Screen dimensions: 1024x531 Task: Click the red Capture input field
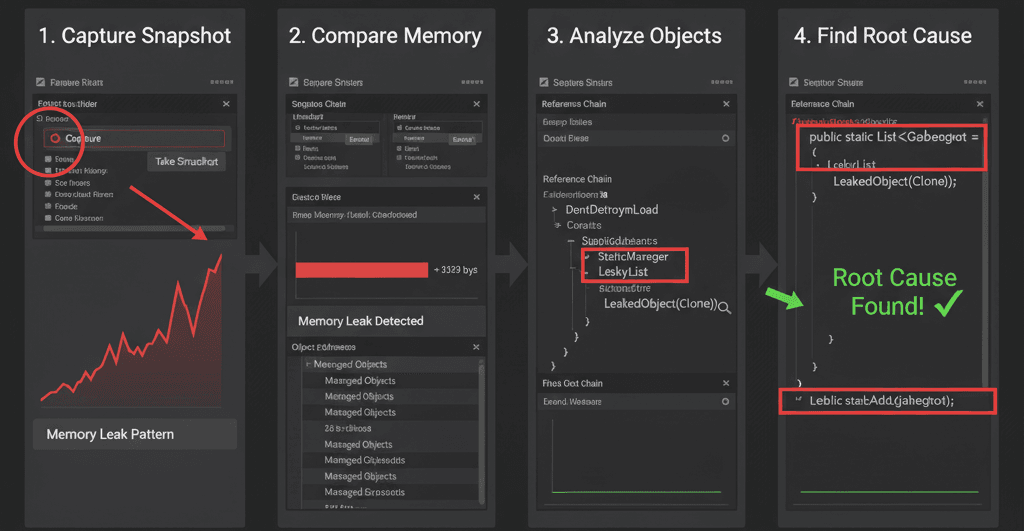tap(134, 138)
